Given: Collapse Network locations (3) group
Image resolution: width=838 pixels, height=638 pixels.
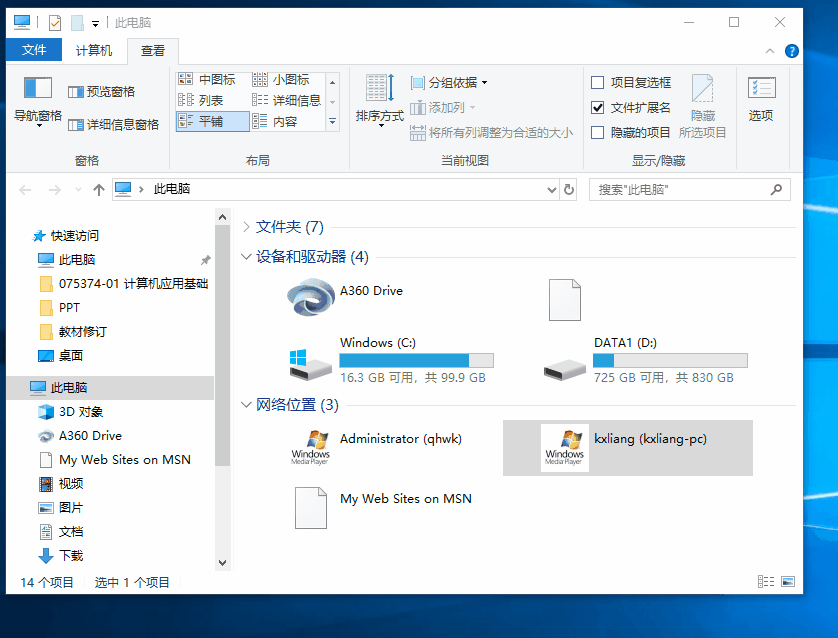Looking at the screenshot, I should pyautogui.click(x=246, y=405).
